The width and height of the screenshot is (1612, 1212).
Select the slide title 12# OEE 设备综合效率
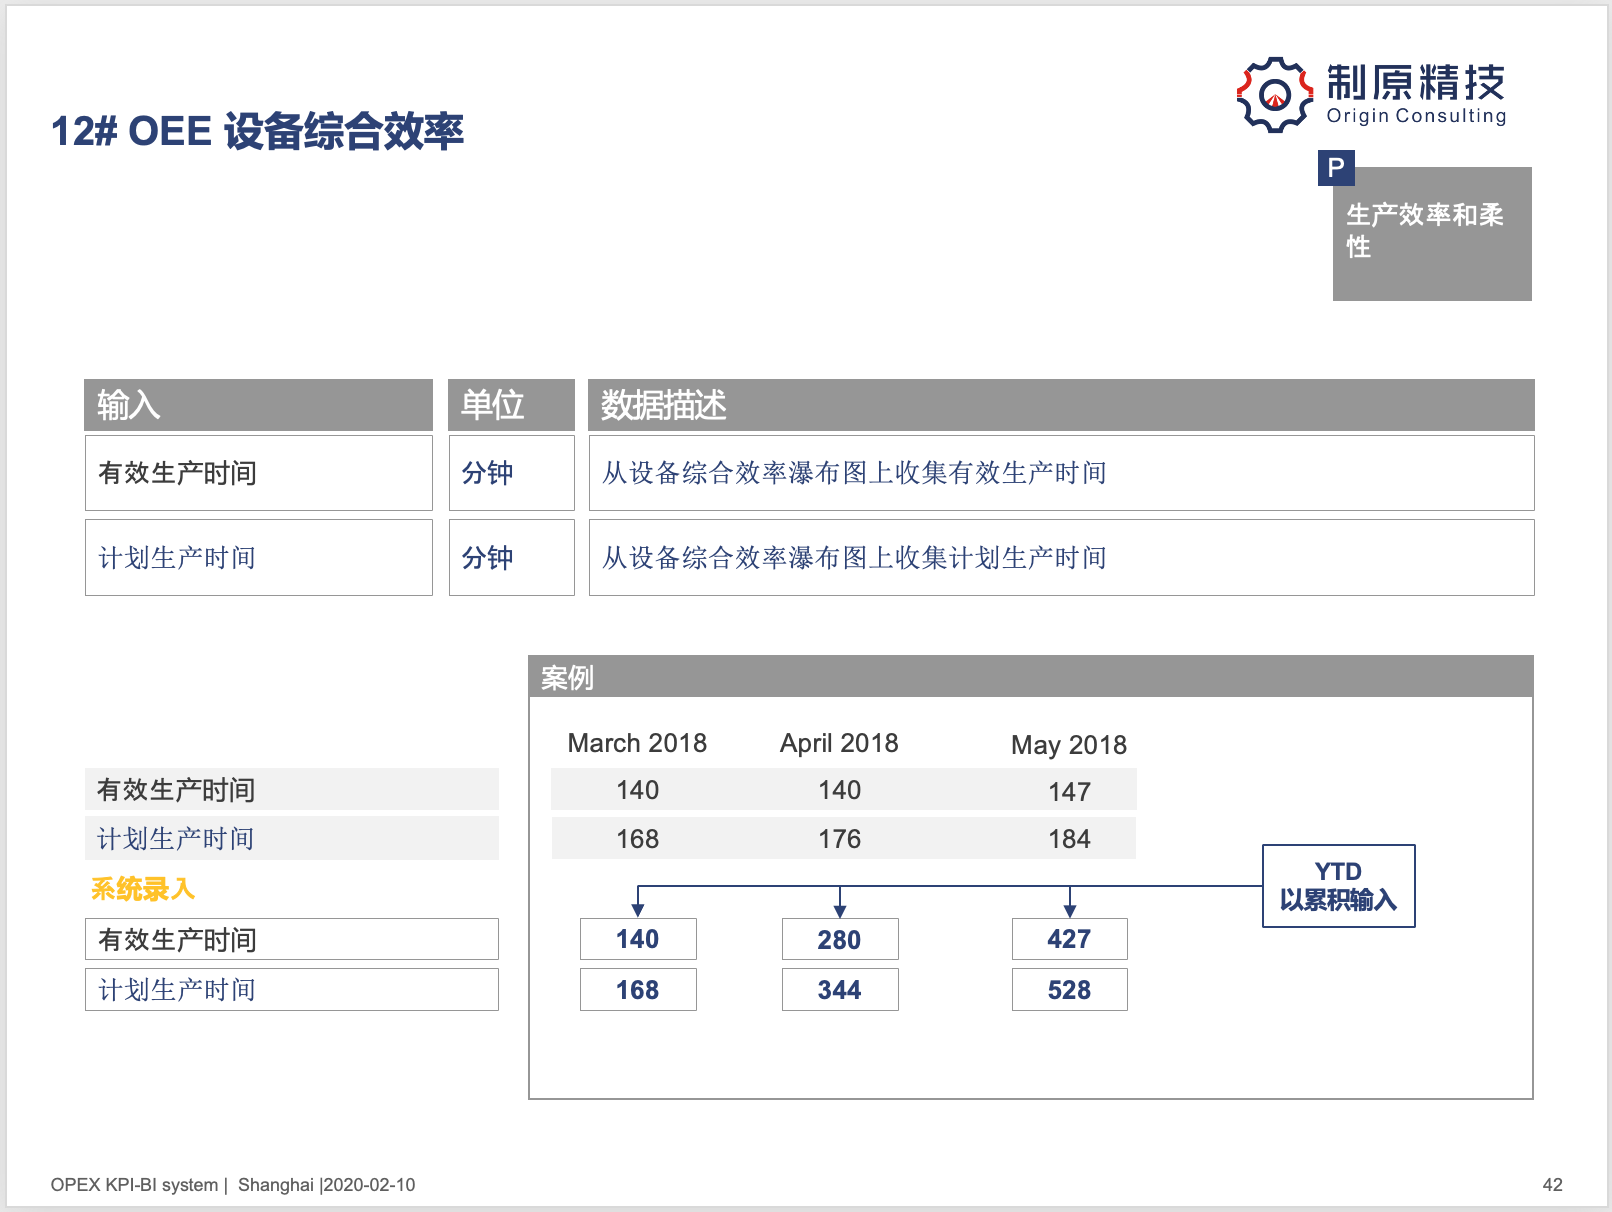(x=257, y=132)
